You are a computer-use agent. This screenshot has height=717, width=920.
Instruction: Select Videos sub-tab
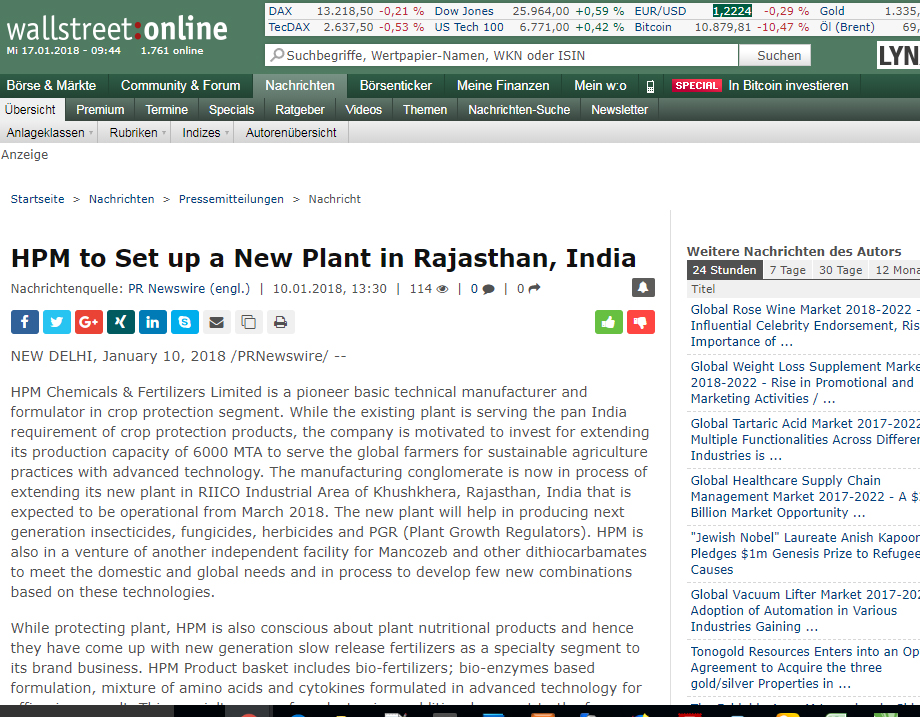[x=363, y=110]
